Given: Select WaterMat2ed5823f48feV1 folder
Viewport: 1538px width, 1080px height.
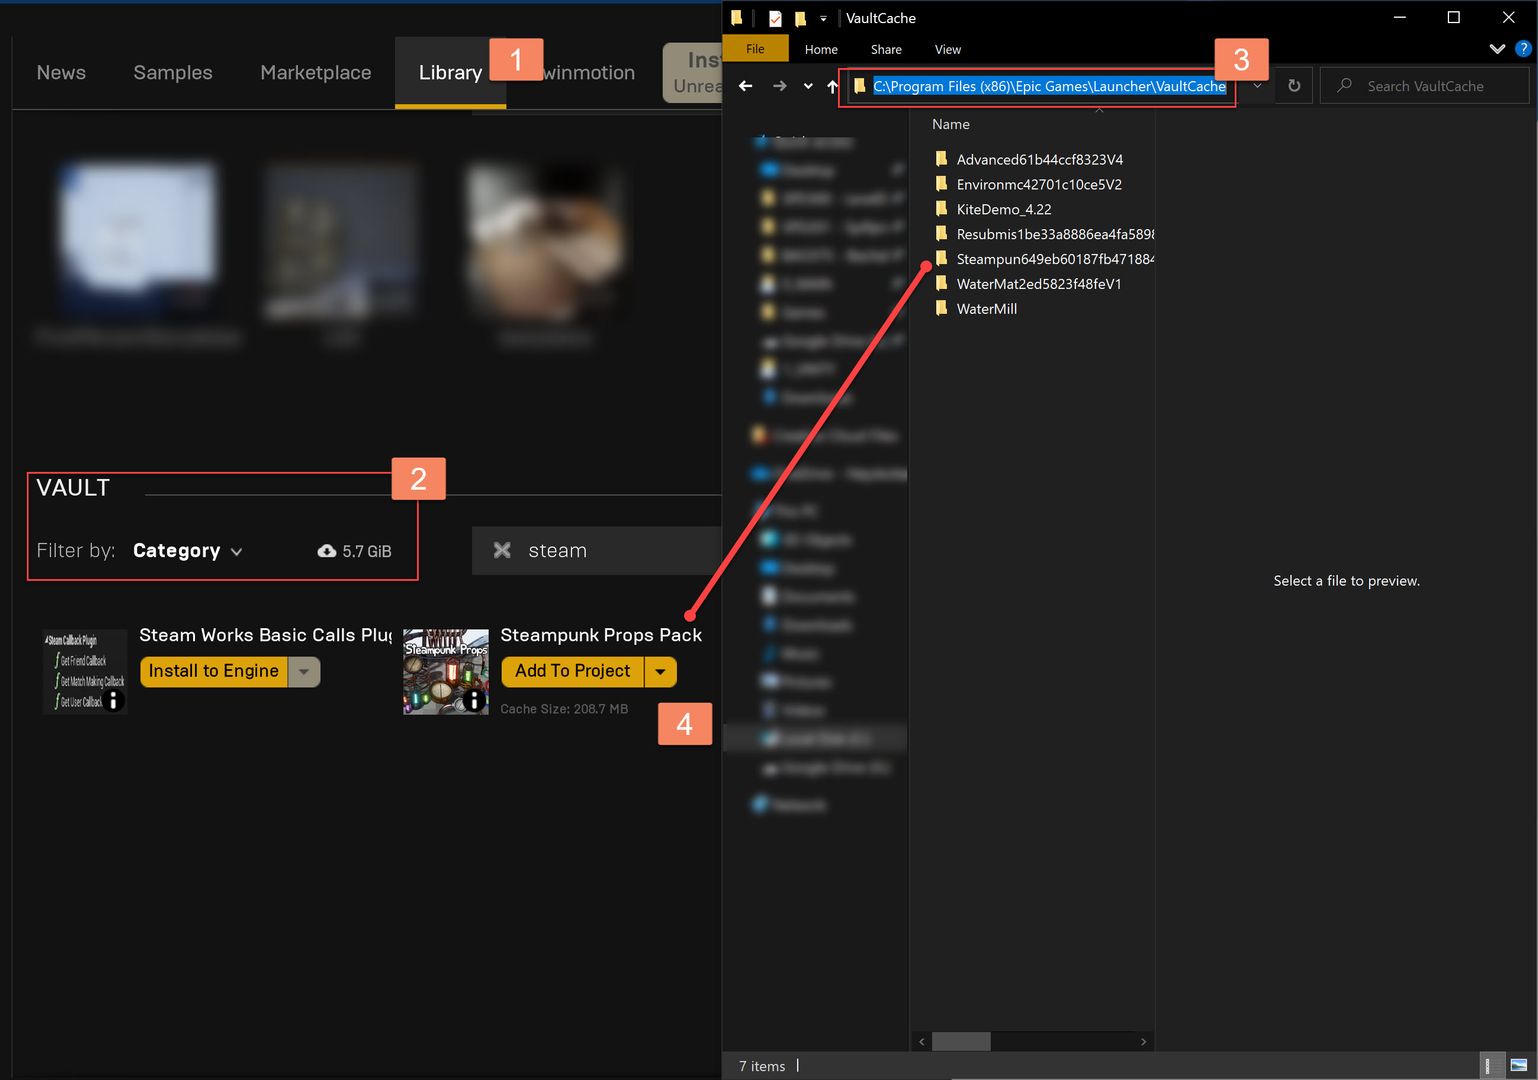Looking at the screenshot, I should 1039,284.
